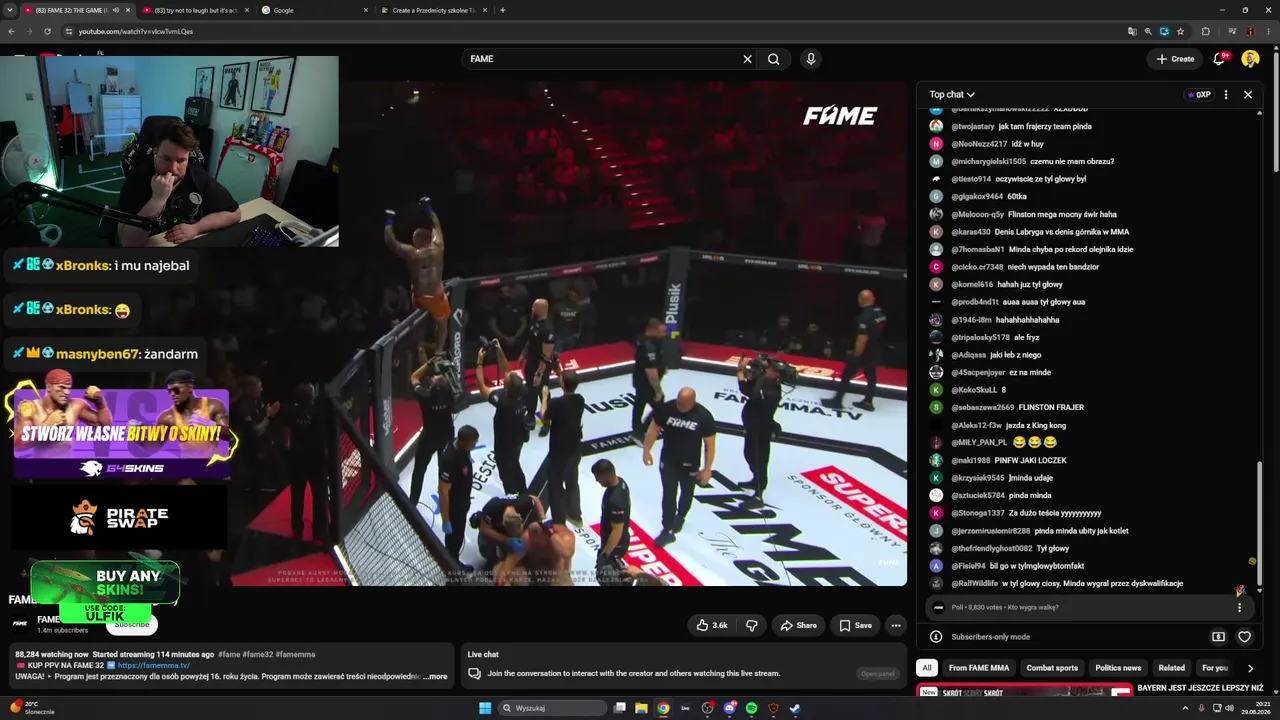Viewport: 1280px width, 720px height.
Task: Dislike the FAME live stream
Action: (752, 626)
